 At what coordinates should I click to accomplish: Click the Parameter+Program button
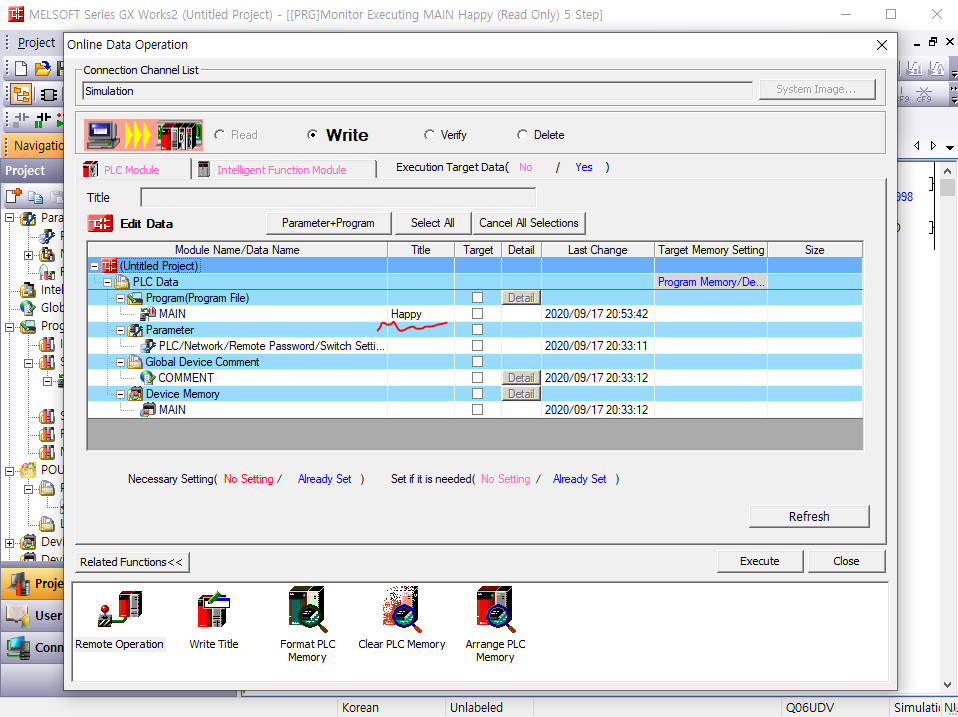pyautogui.click(x=329, y=224)
